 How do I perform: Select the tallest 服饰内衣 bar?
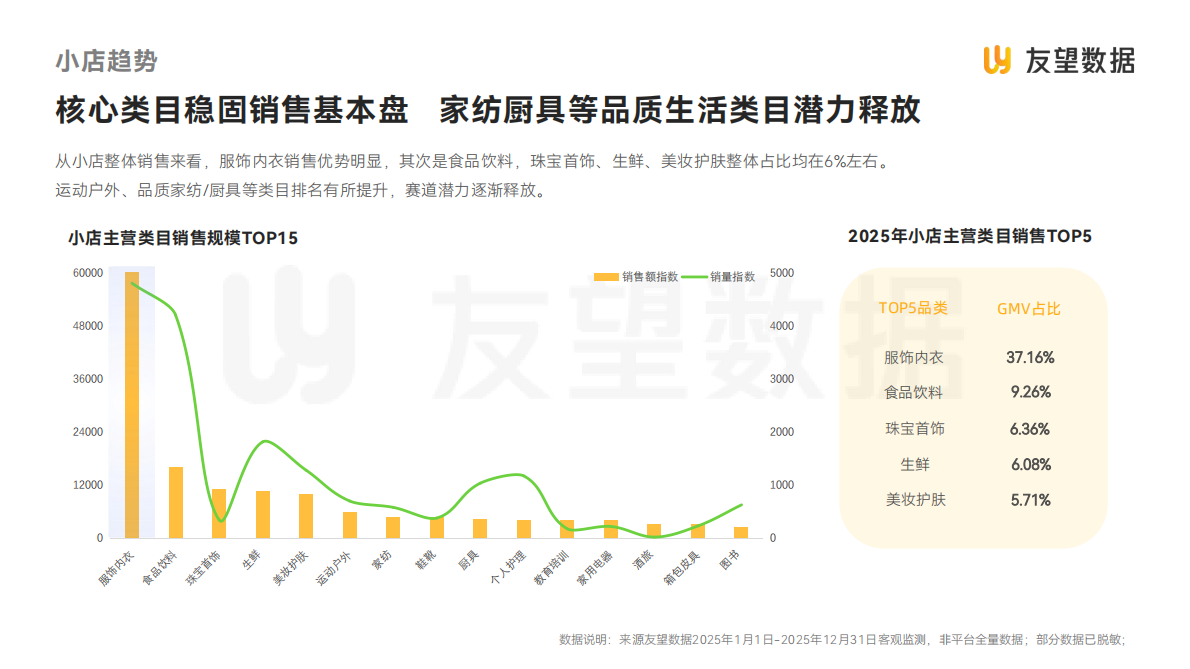[x=131, y=400]
